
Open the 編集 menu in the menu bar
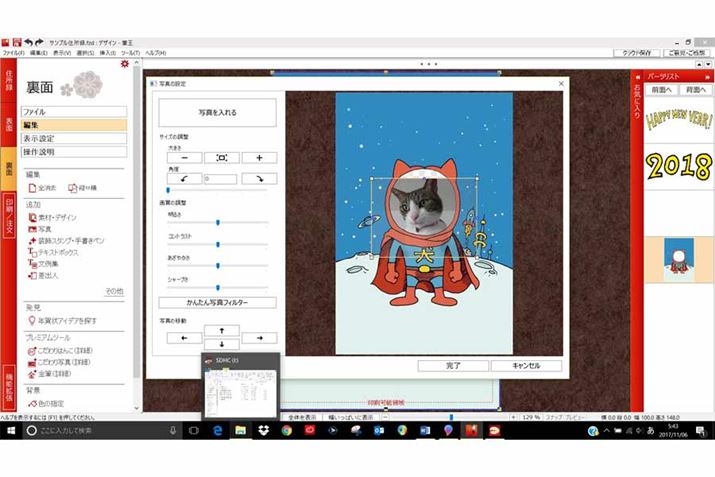tap(38, 53)
